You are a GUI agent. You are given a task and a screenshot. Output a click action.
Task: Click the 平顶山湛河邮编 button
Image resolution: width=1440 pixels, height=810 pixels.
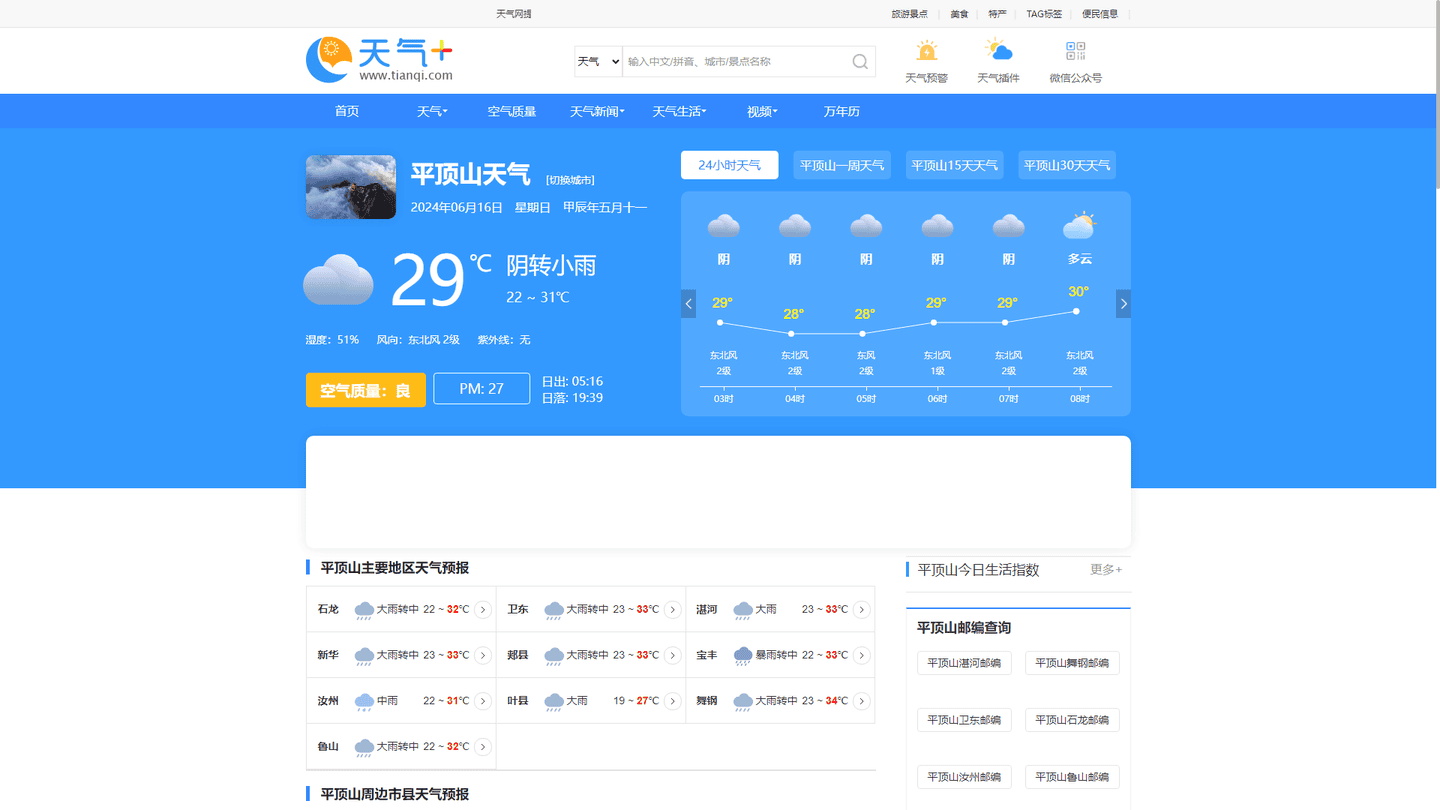(964, 663)
